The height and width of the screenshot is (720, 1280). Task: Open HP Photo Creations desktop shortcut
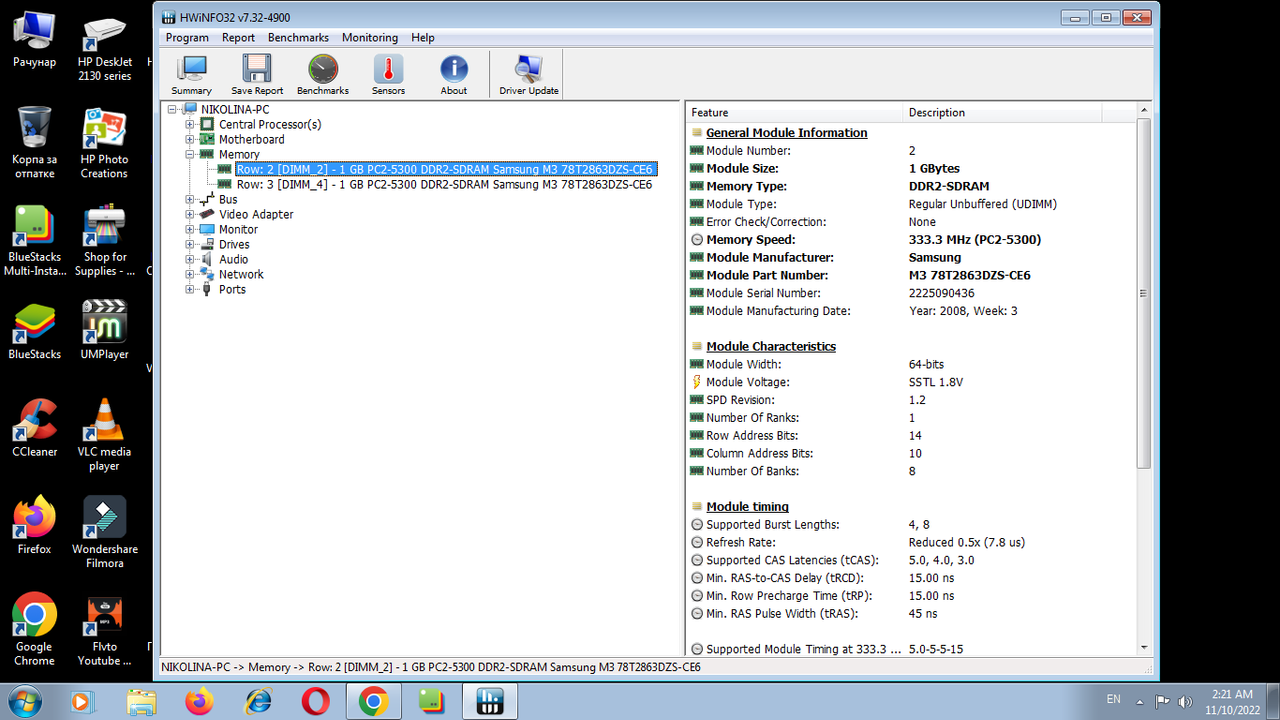click(104, 143)
